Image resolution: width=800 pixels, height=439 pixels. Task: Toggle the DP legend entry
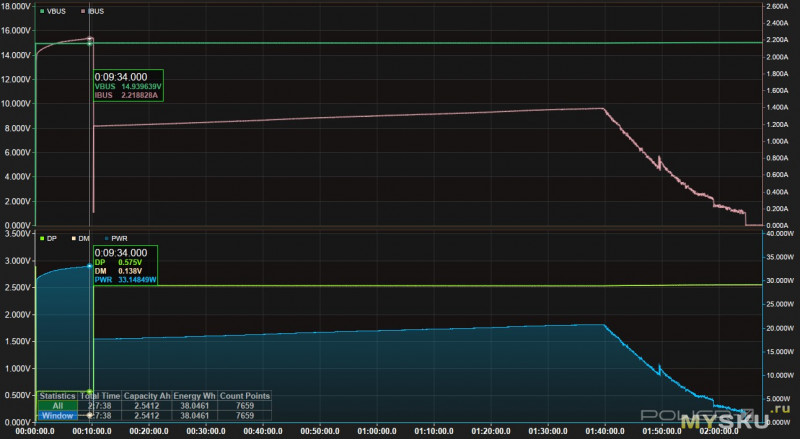[48, 238]
